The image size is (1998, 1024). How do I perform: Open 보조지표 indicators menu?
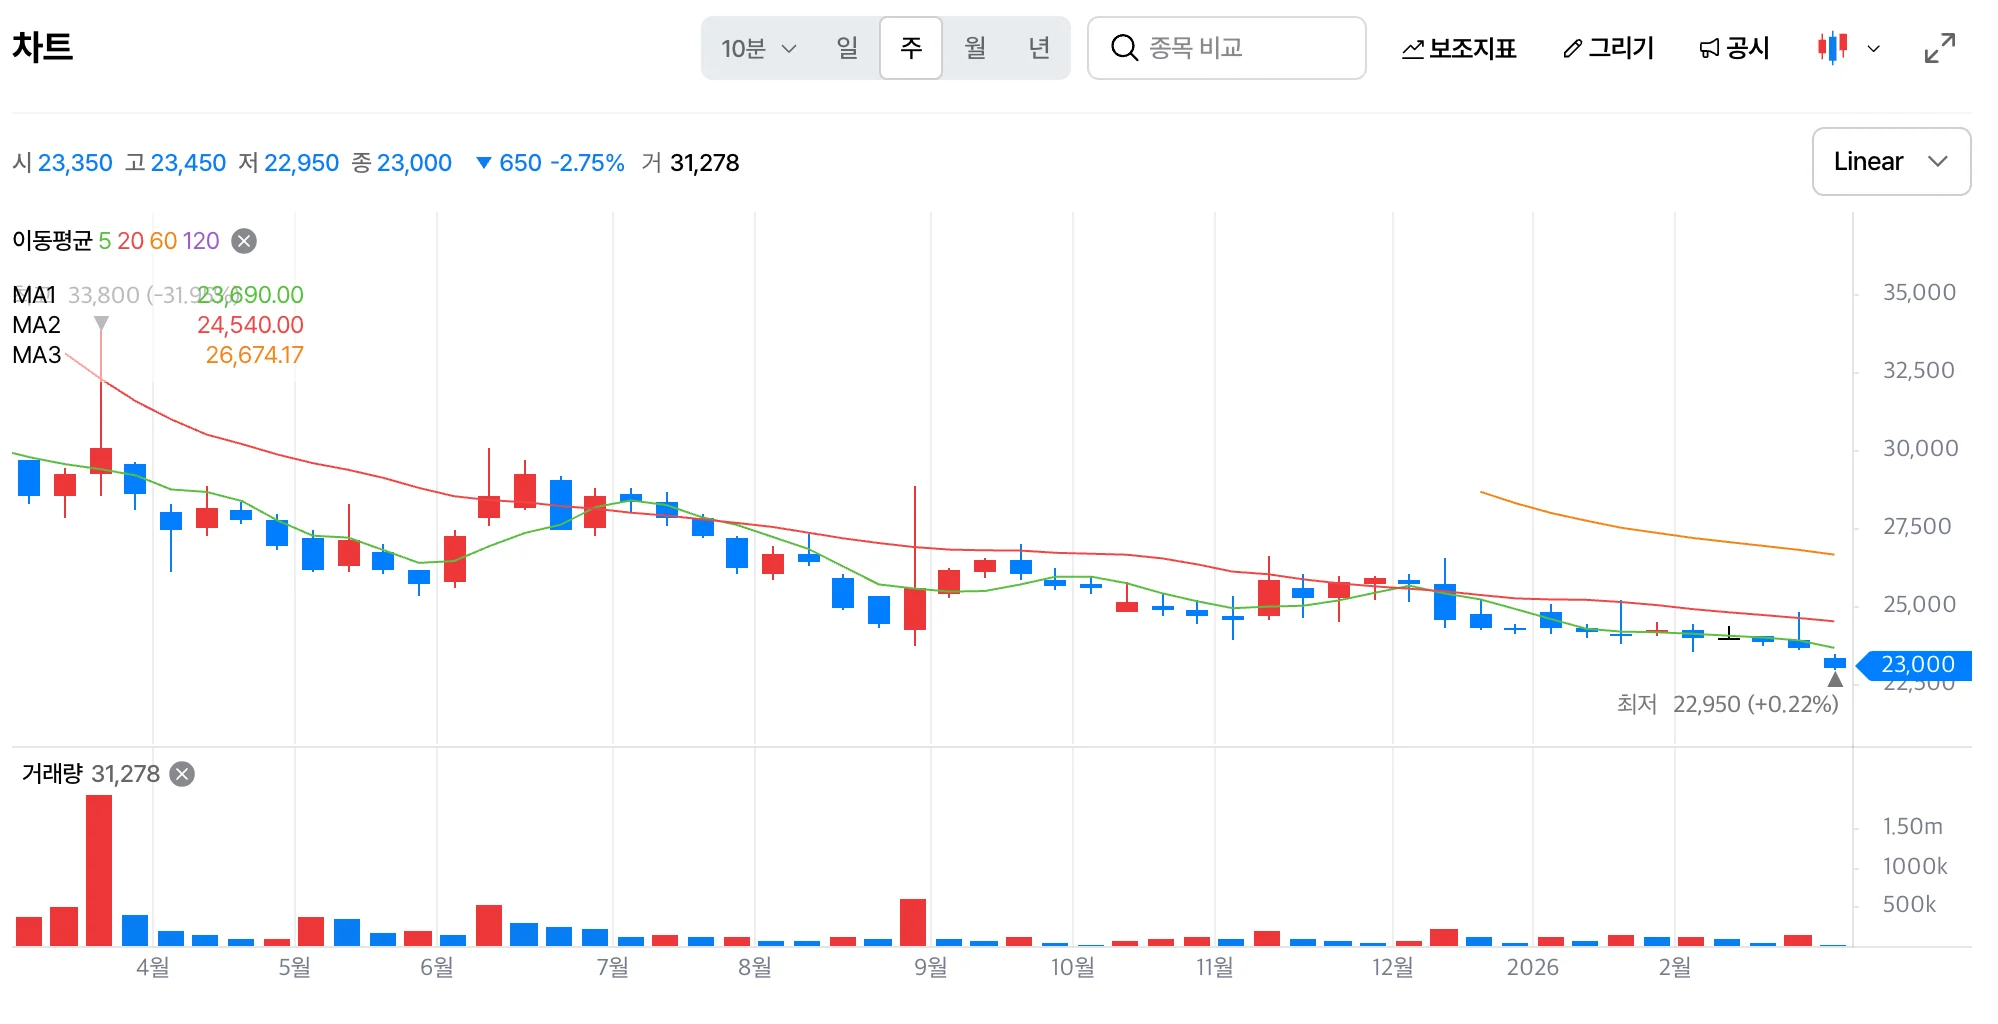[x=1459, y=48]
